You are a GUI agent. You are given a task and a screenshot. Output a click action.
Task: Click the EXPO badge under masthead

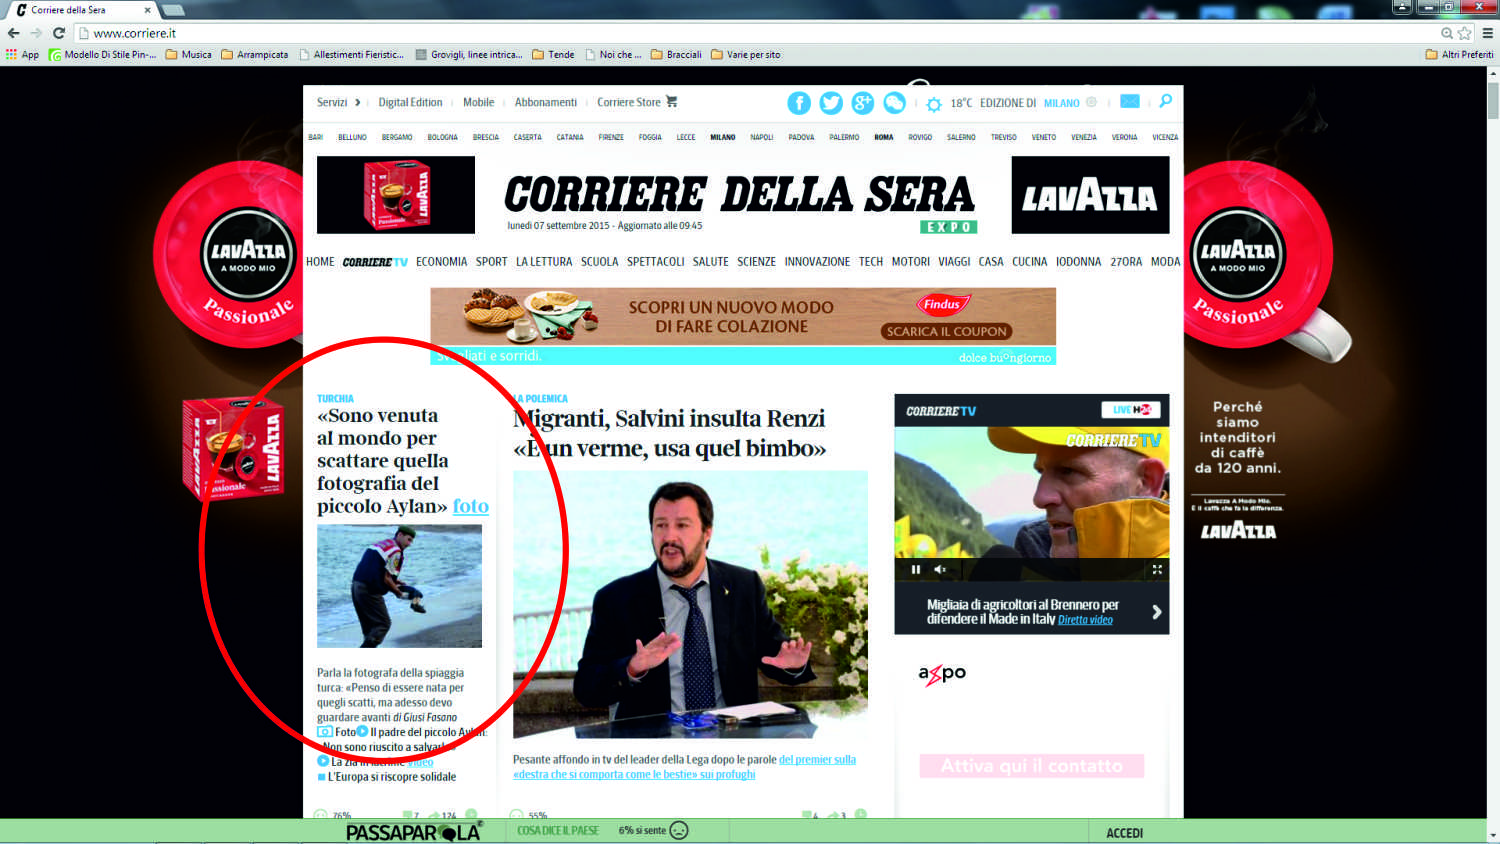949,227
